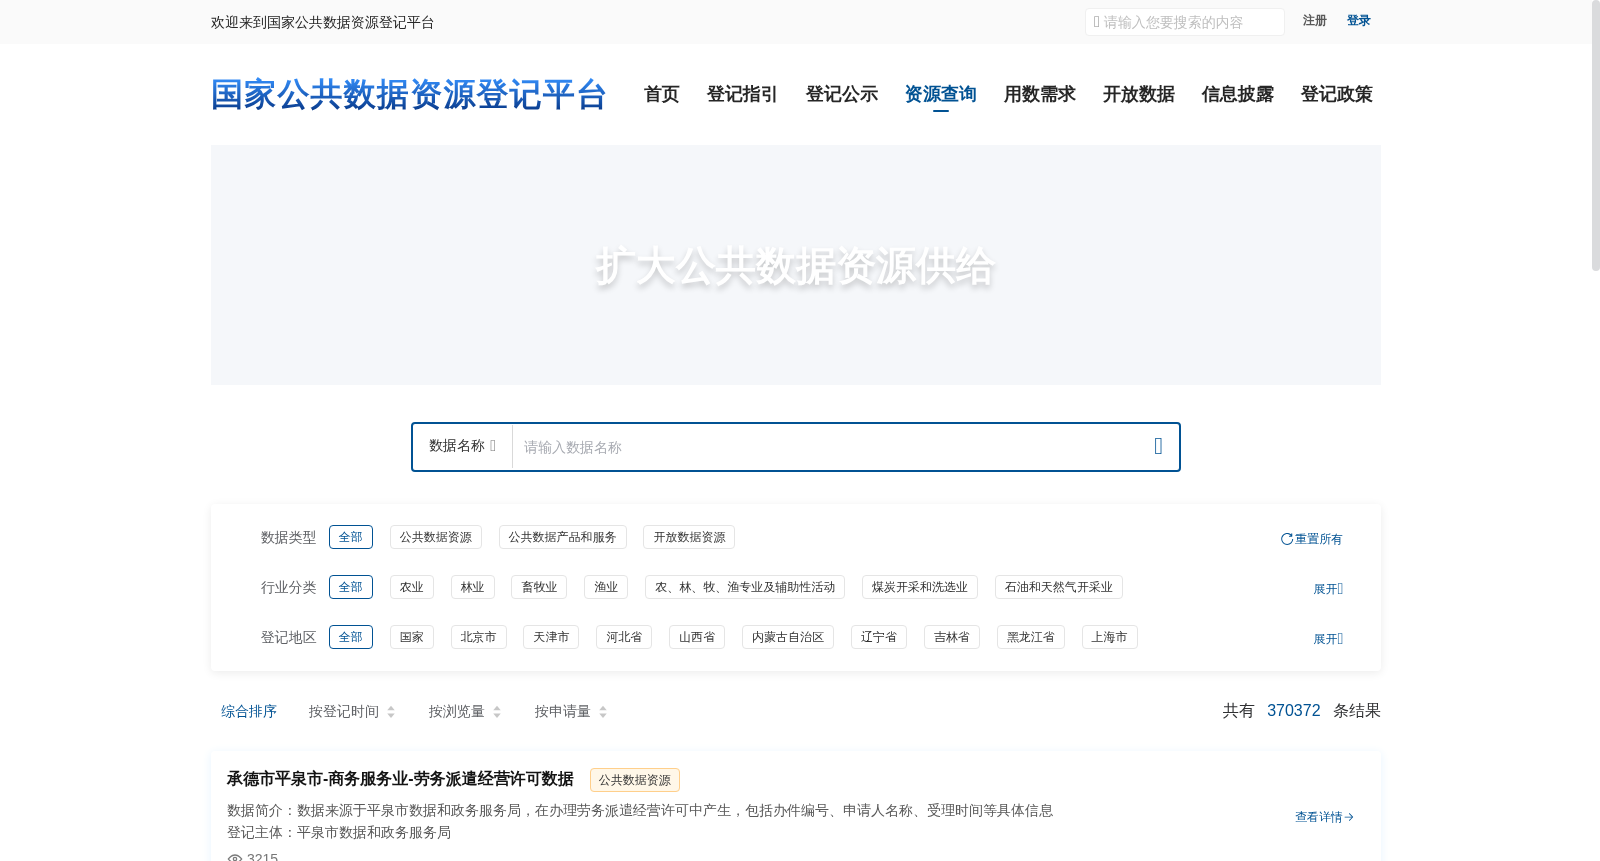Screen dimensions: 1600x861
Task: Open 登记公示 nav item
Action: [842, 94]
